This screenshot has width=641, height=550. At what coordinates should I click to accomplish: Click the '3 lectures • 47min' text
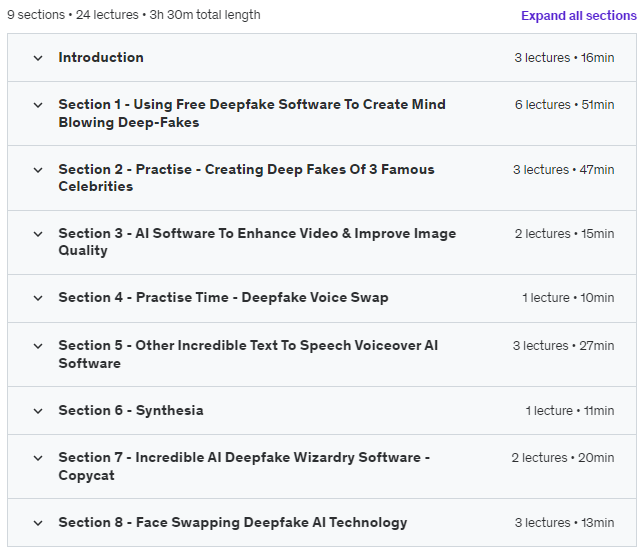[x=563, y=169]
